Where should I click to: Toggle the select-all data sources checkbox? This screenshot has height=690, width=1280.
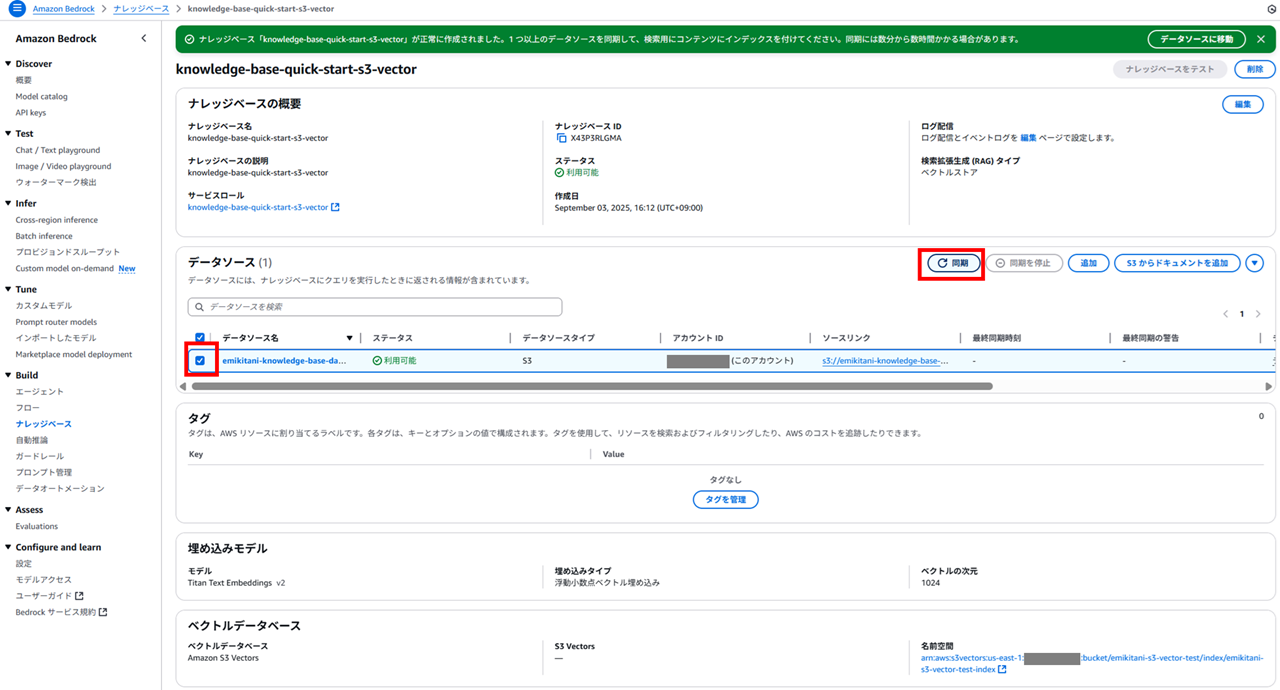(200, 338)
